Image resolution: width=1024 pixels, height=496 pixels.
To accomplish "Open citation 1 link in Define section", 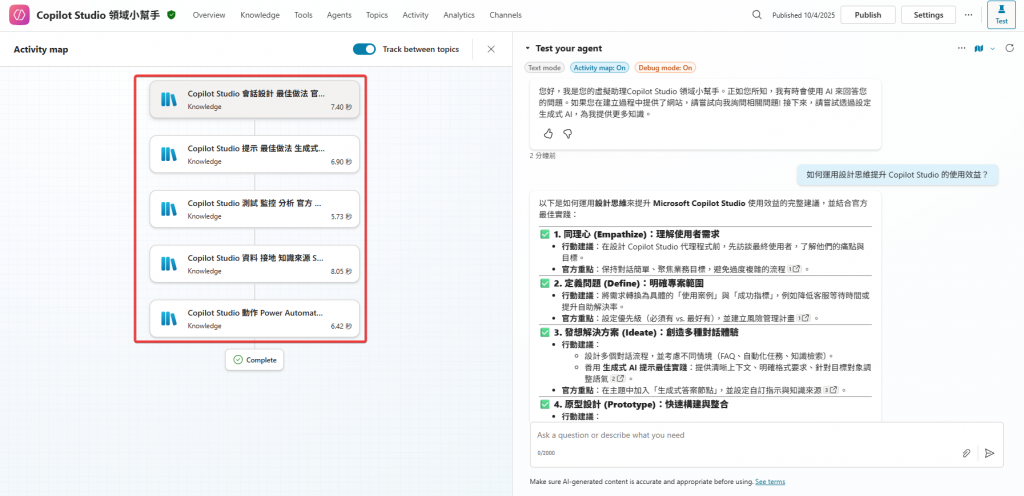I will (x=803, y=318).
